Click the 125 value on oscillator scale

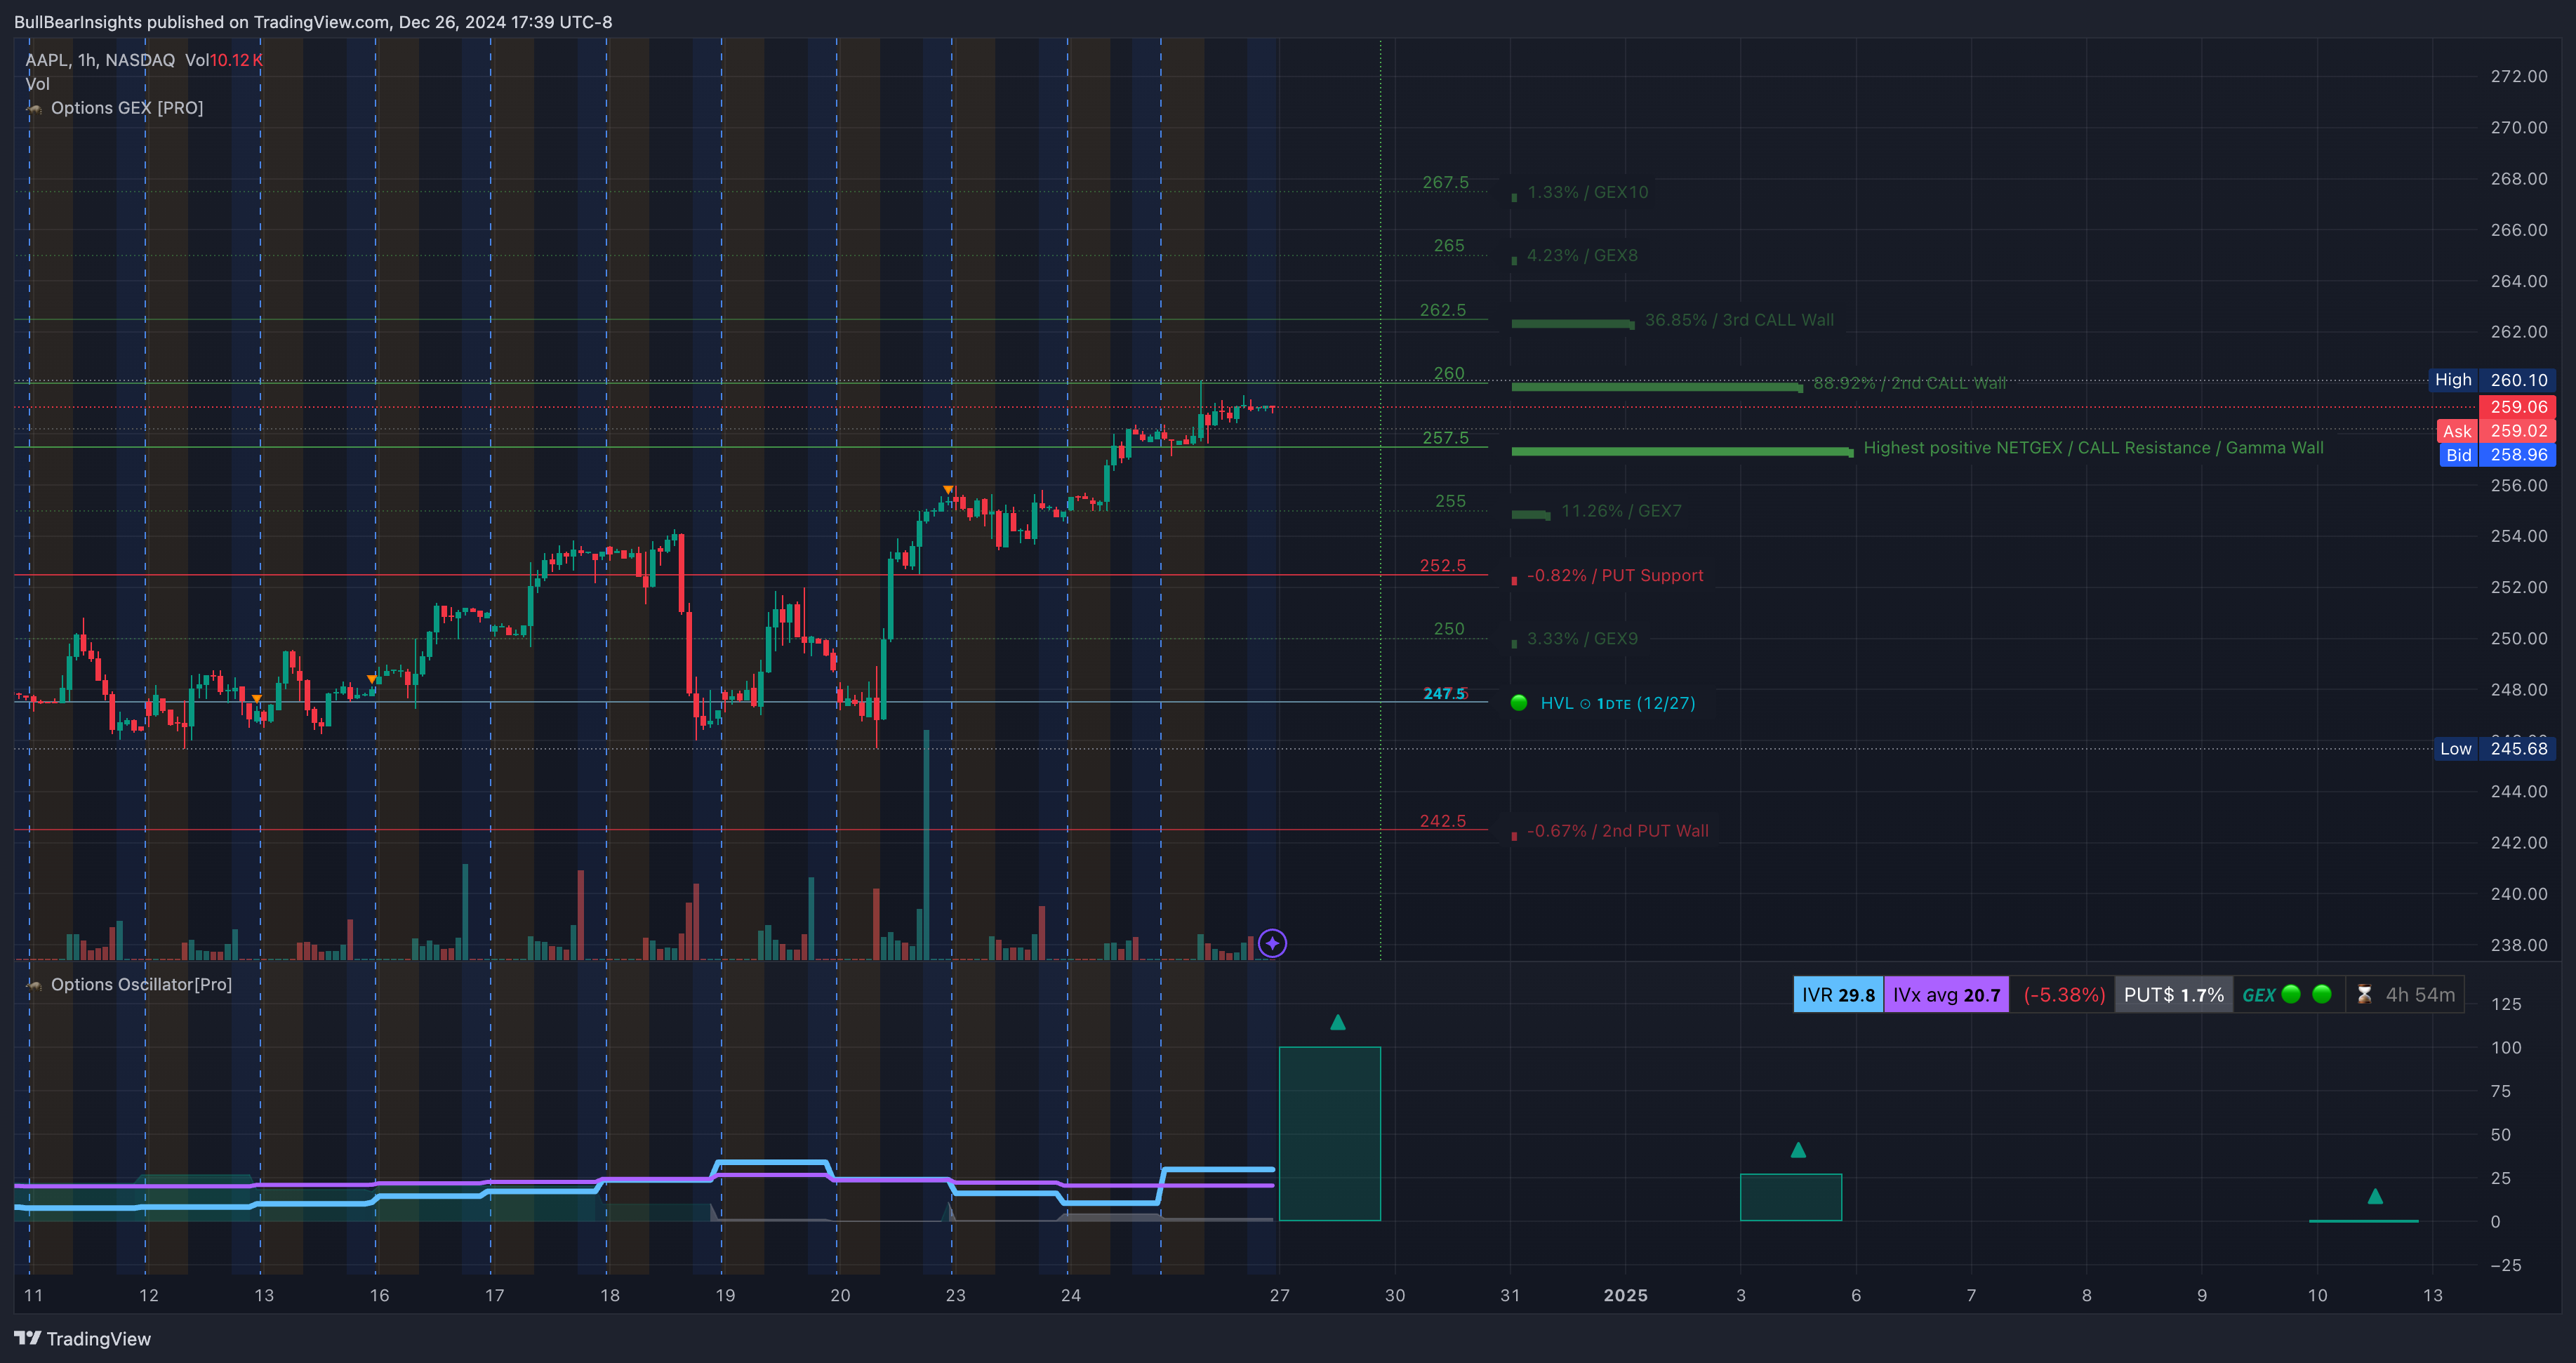2506,1004
